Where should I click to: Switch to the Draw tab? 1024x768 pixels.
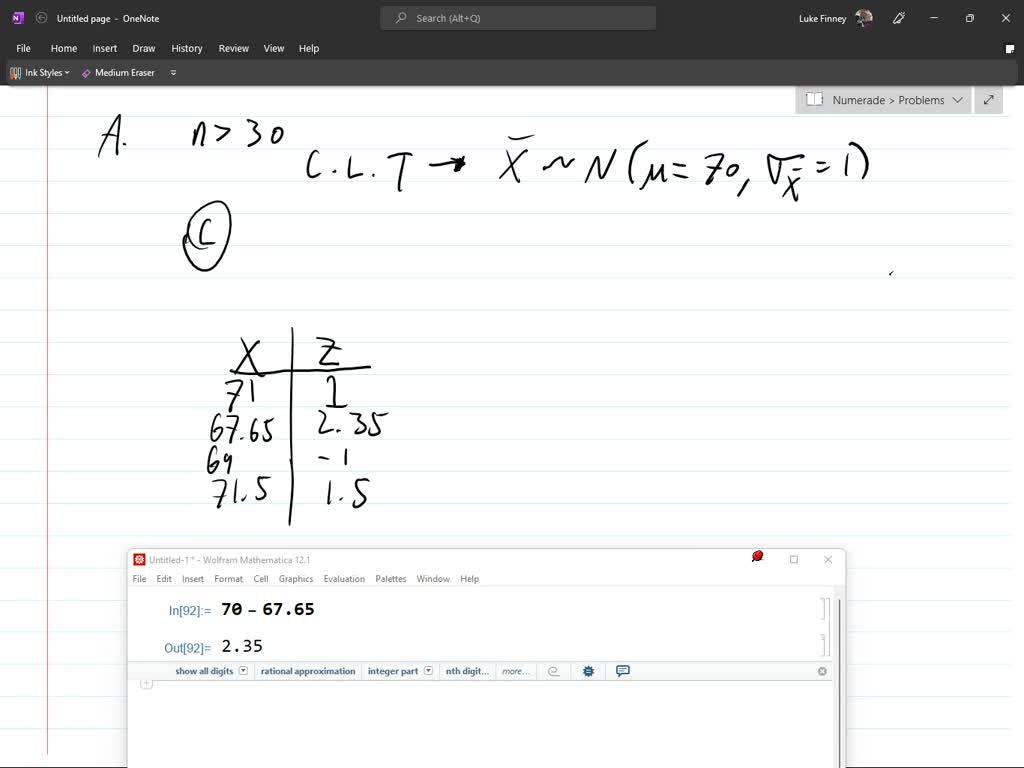[144, 48]
